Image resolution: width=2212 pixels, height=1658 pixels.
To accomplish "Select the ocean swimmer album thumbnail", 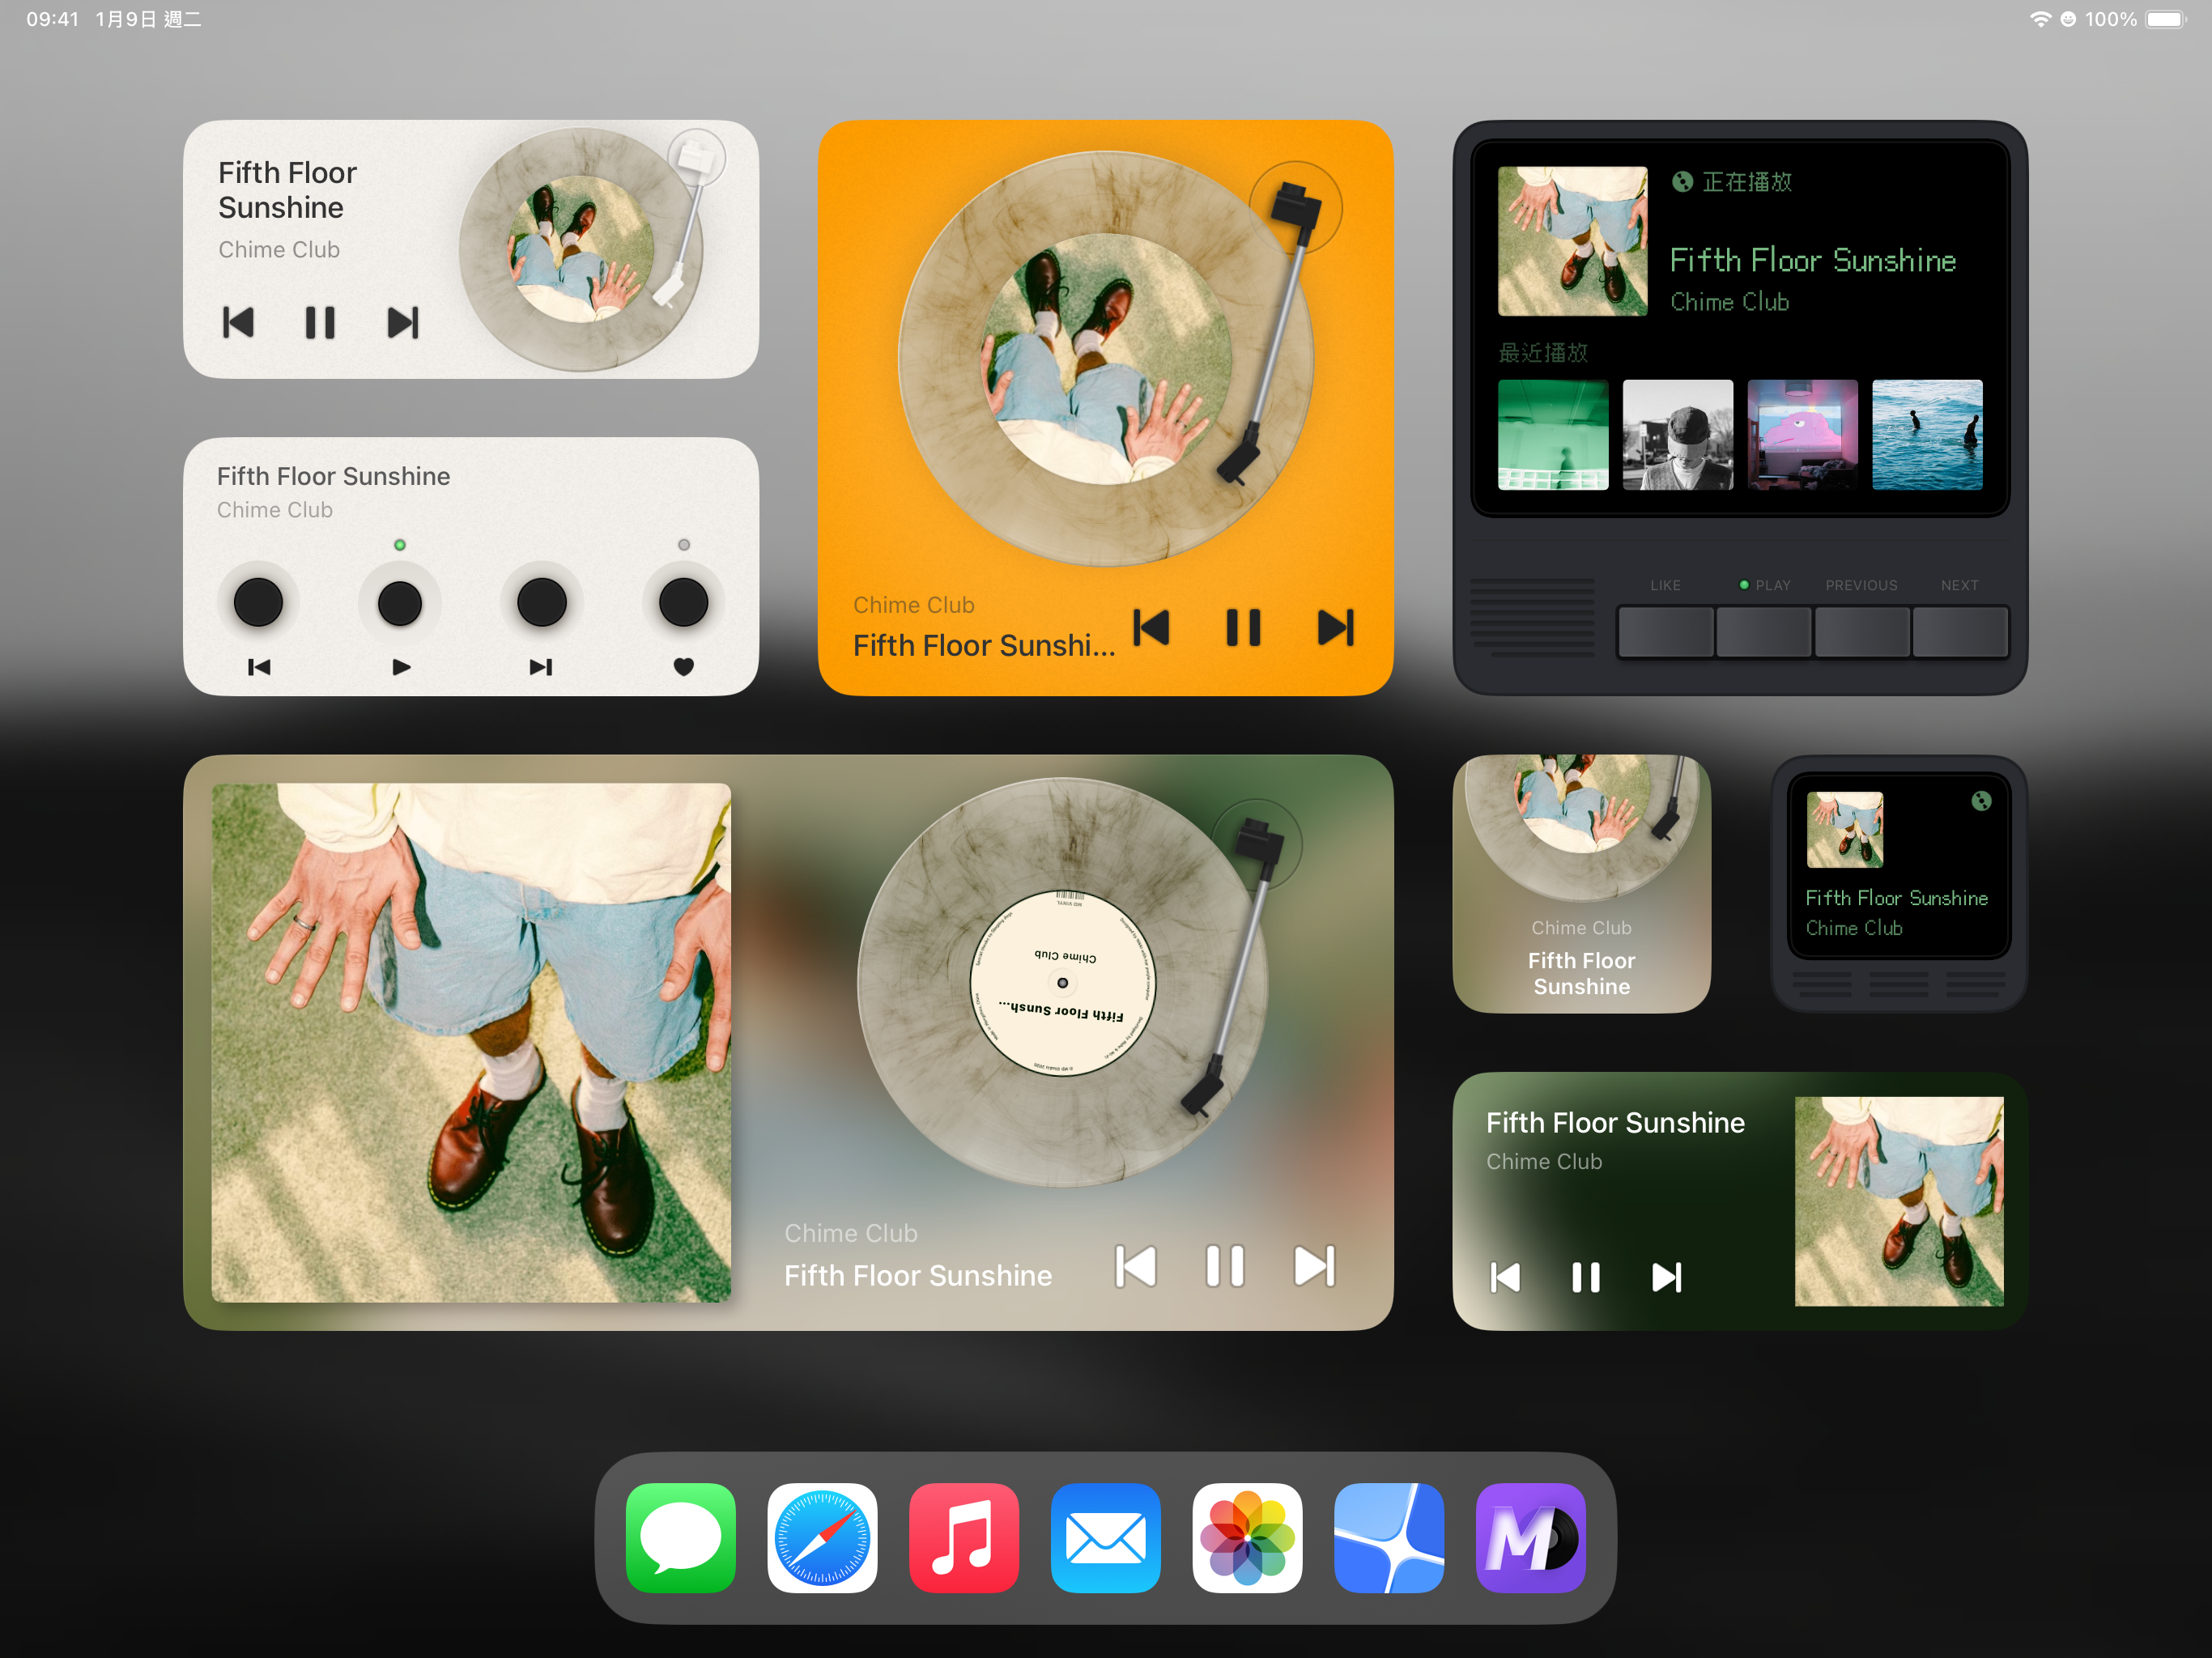I will [1927, 434].
